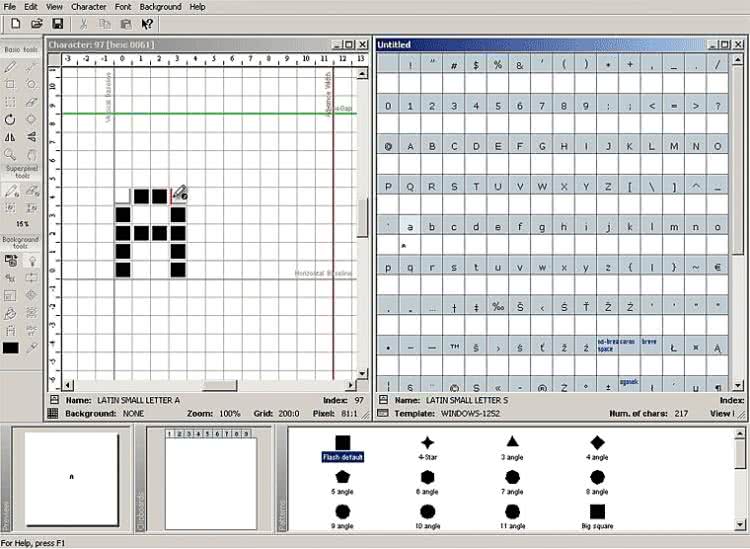The image size is (750, 549).
Task: Open an existing font file
Action: (x=37, y=23)
